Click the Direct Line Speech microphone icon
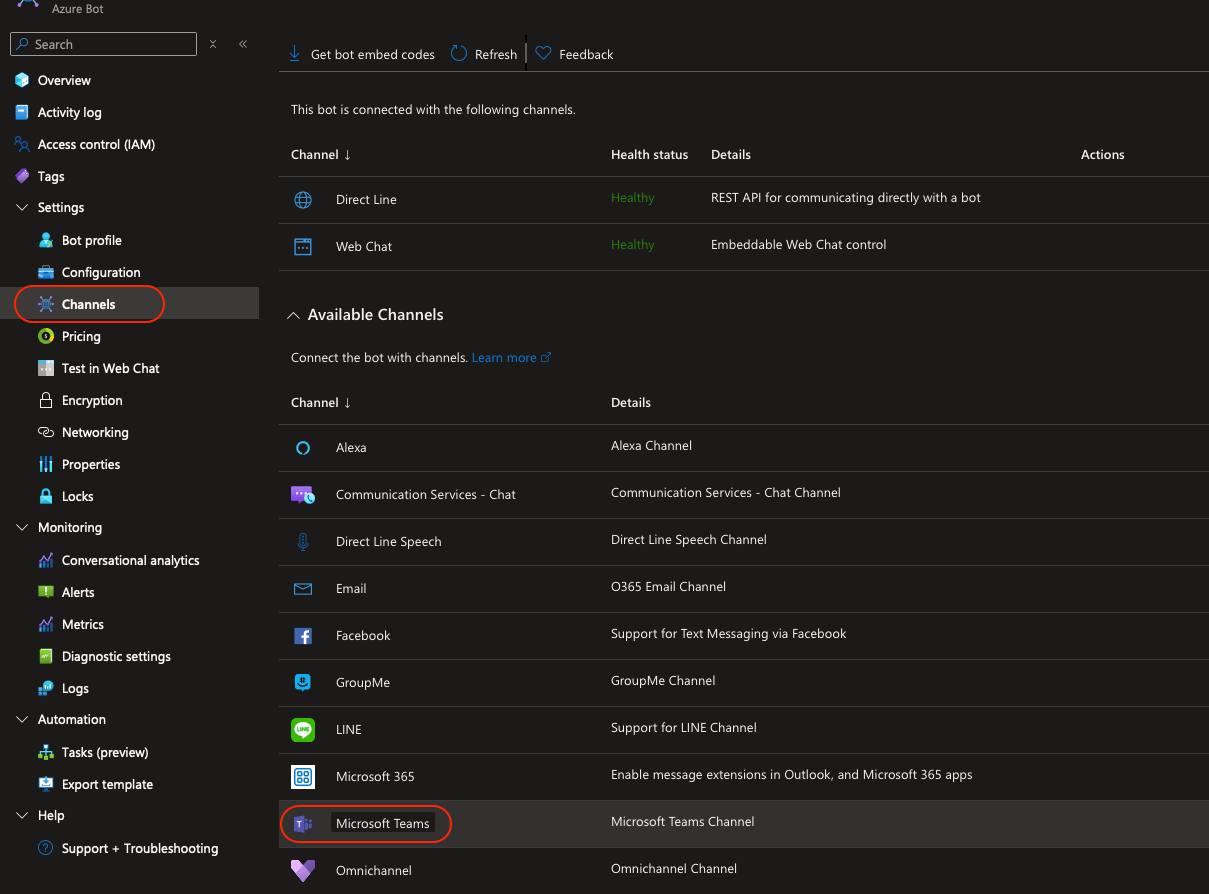Screen dimensions: 1209x894 coord(303,542)
